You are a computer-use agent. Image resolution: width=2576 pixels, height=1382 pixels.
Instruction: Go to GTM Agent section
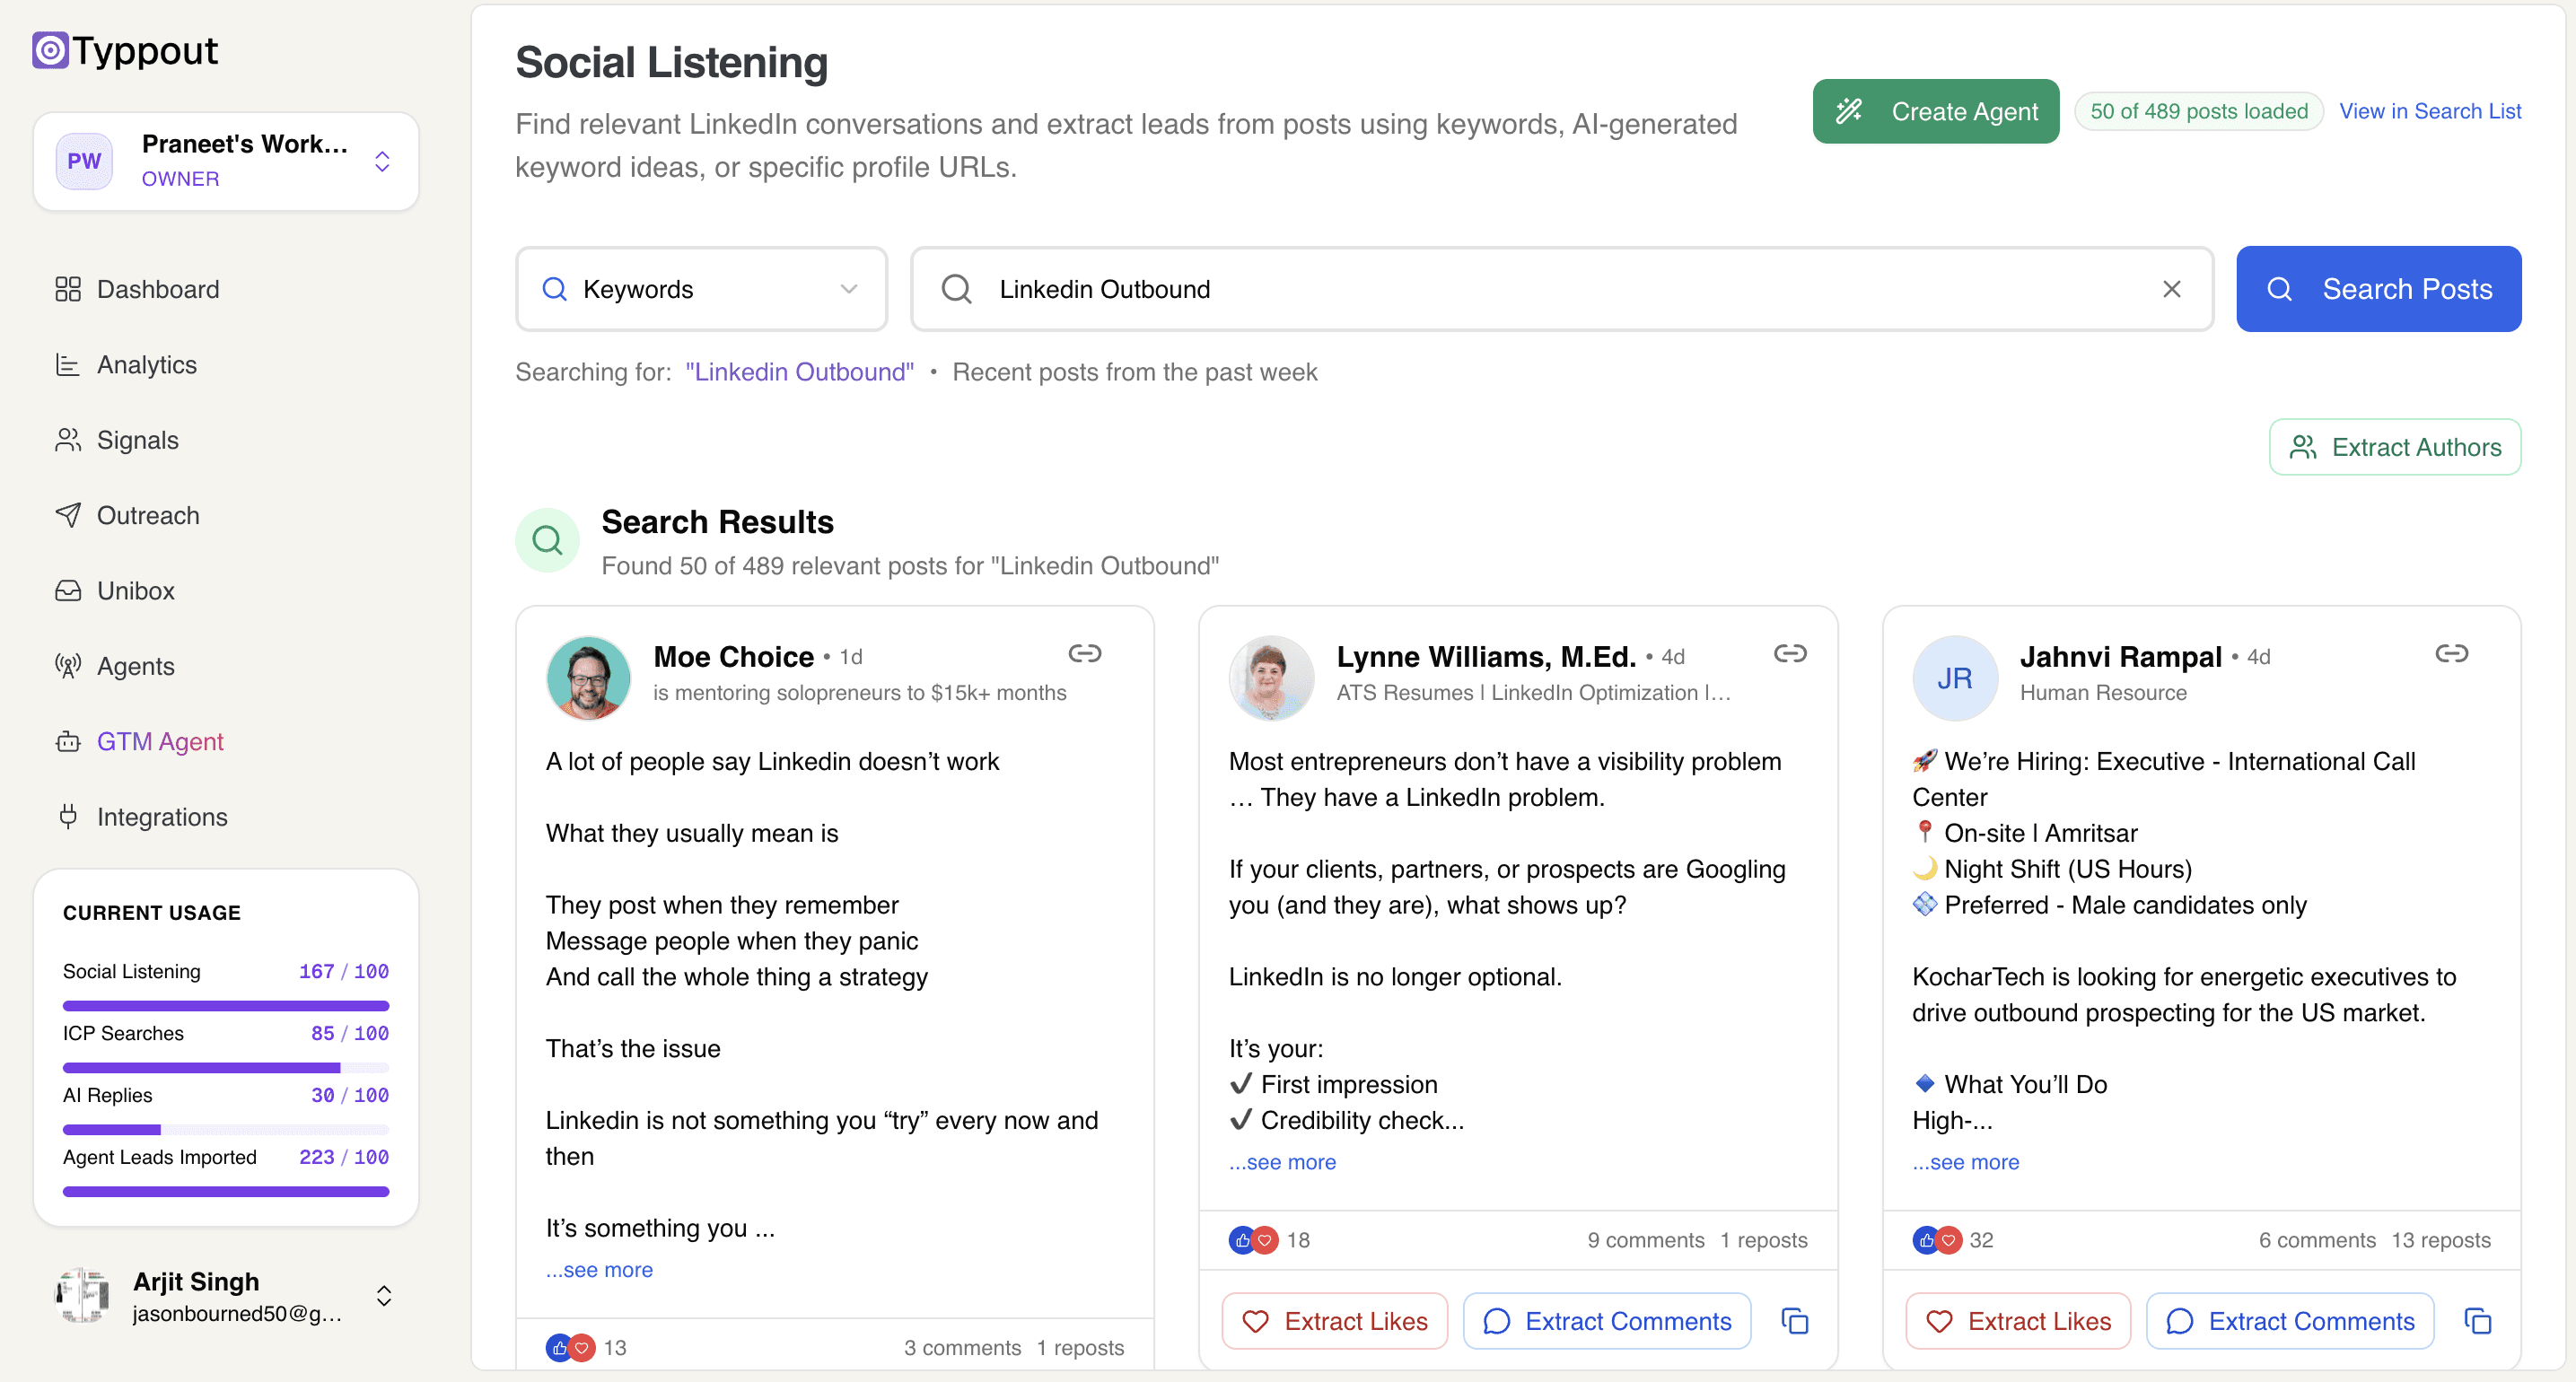(159, 742)
